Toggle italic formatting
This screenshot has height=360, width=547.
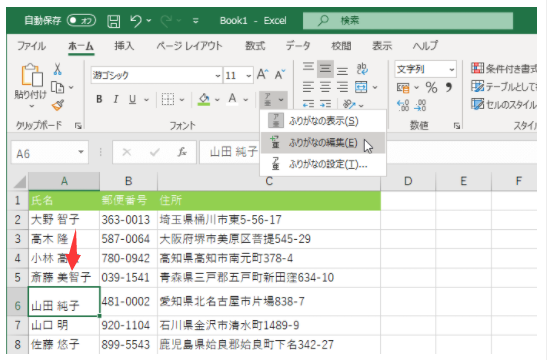tap(116, 99)
